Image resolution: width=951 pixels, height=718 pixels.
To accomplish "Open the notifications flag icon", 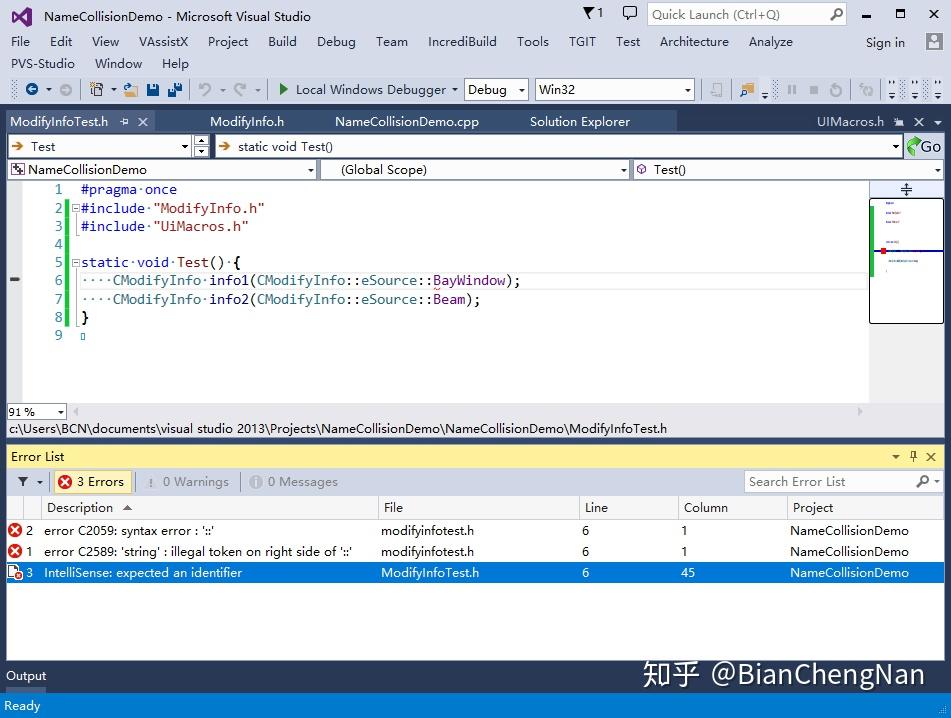I will [592, 14].
